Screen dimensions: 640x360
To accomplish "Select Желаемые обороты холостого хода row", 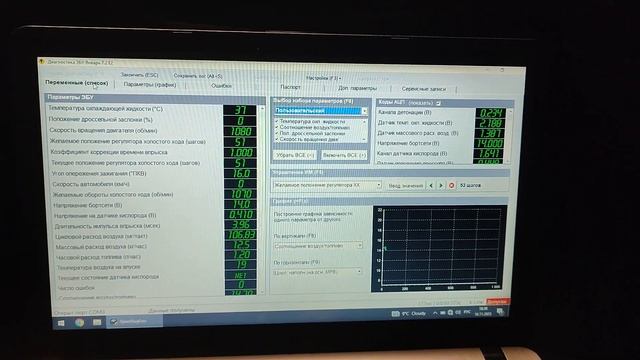I will 155,195.
